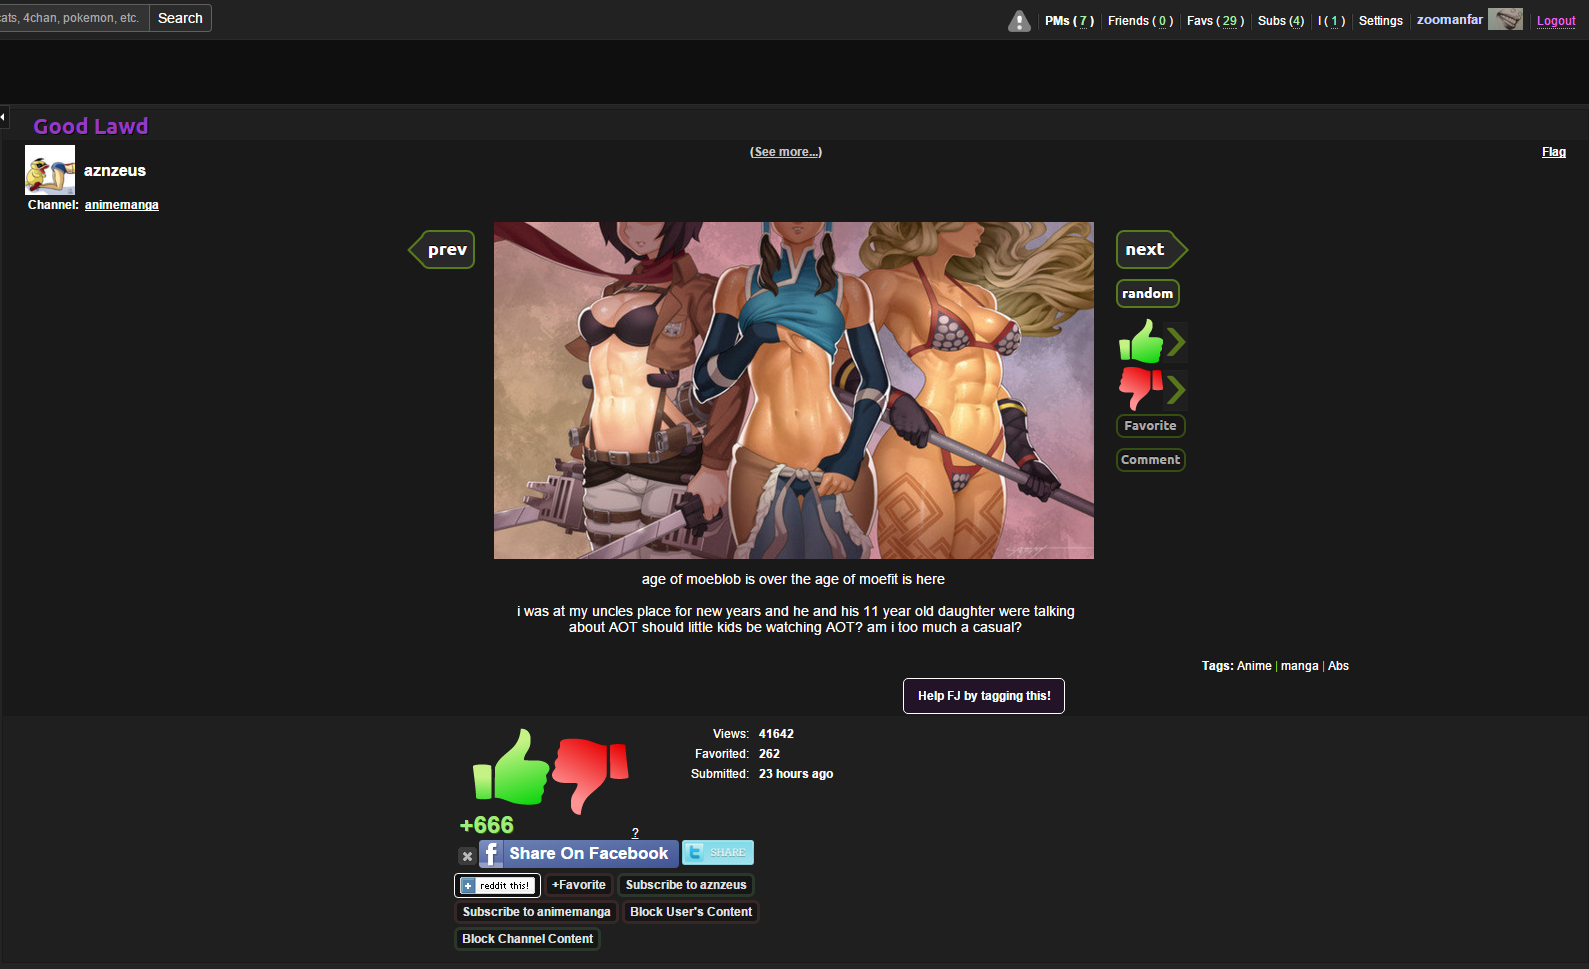Open Settings in the top menu
Screen dimensions: 1589x969
point(1380,21)
